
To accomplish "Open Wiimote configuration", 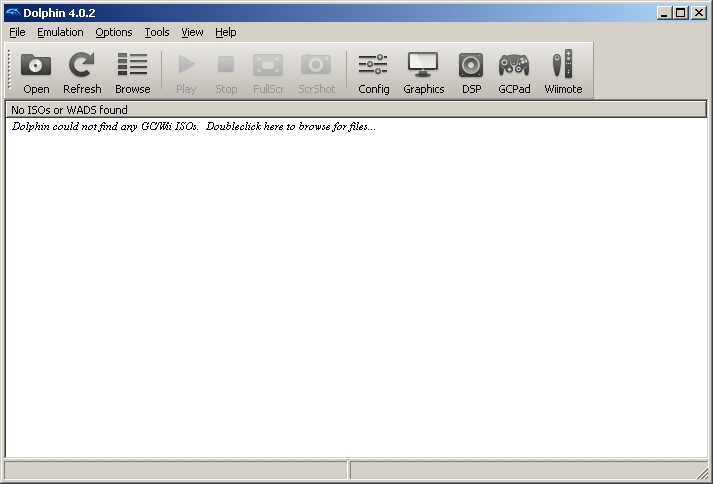I will point(563,71).
